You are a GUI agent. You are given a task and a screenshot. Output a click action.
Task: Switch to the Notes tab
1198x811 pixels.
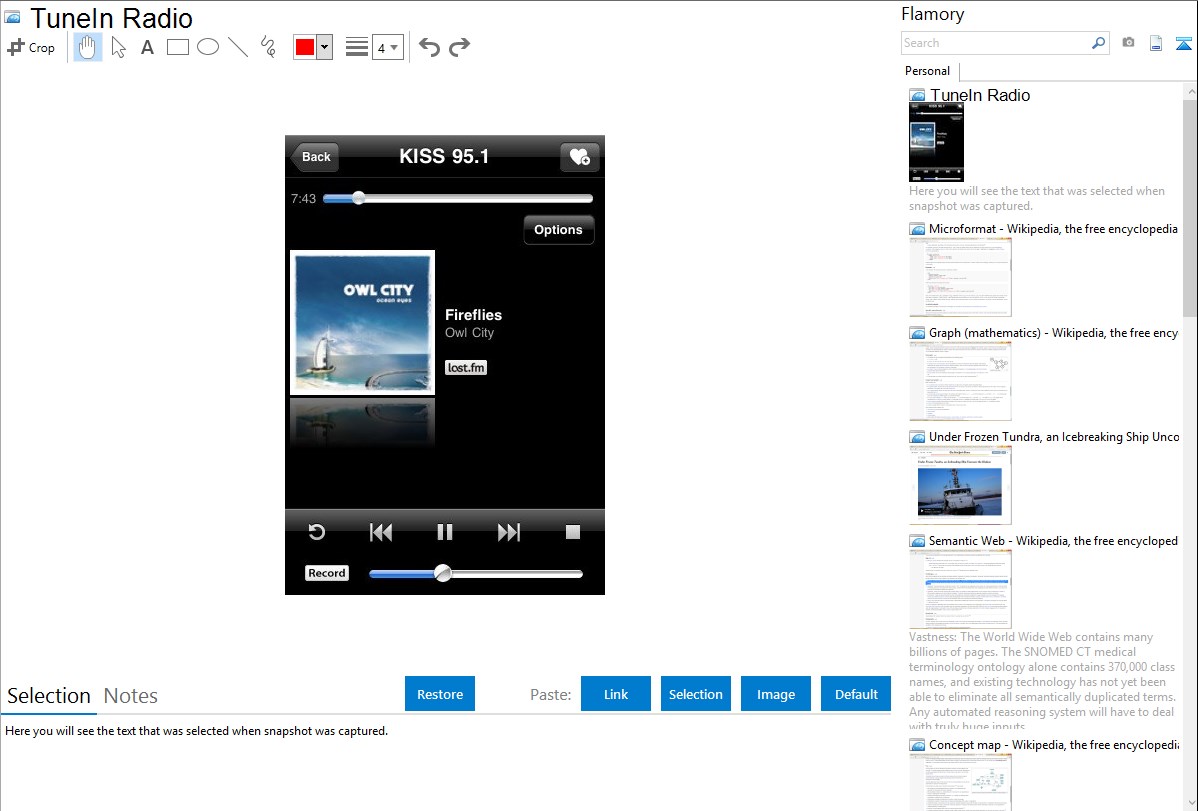click(x=131, y=696)
